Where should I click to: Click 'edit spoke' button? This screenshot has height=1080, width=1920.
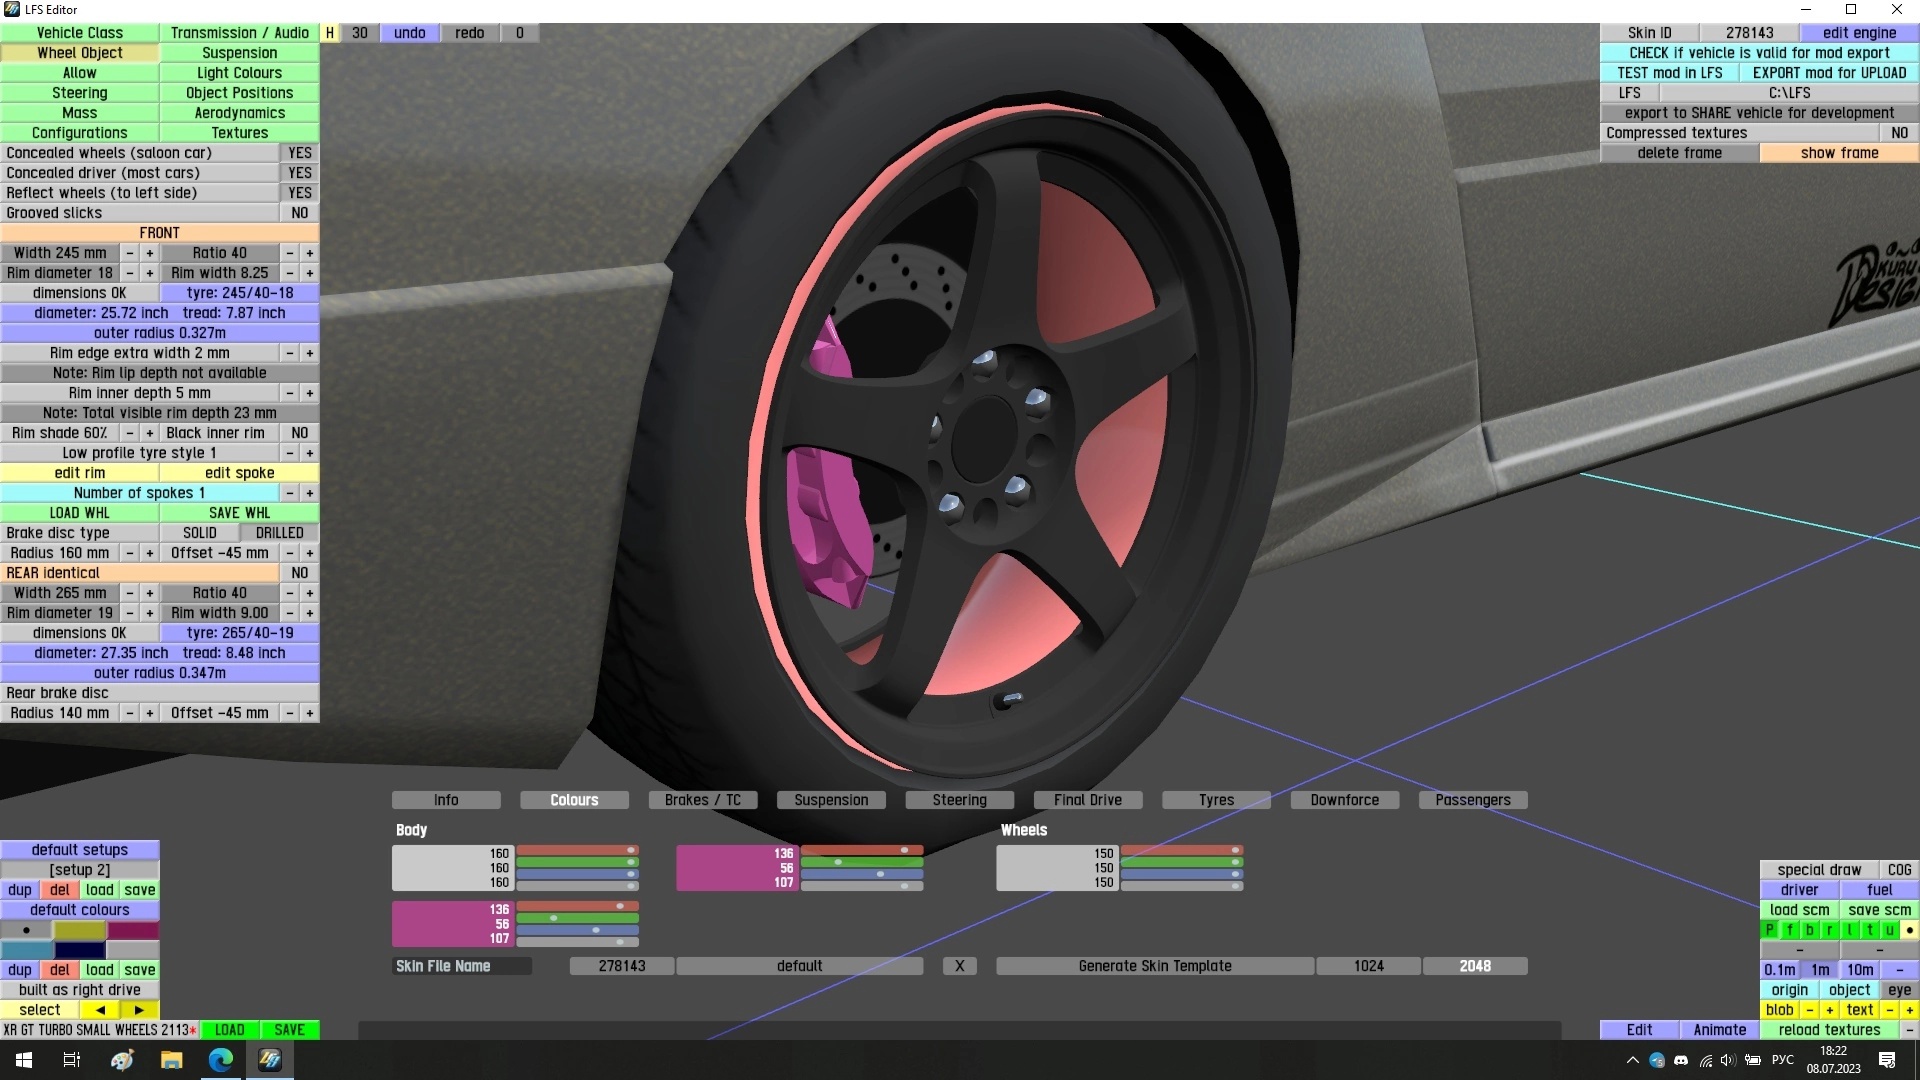pyautogui.click(x=239, y=473)
